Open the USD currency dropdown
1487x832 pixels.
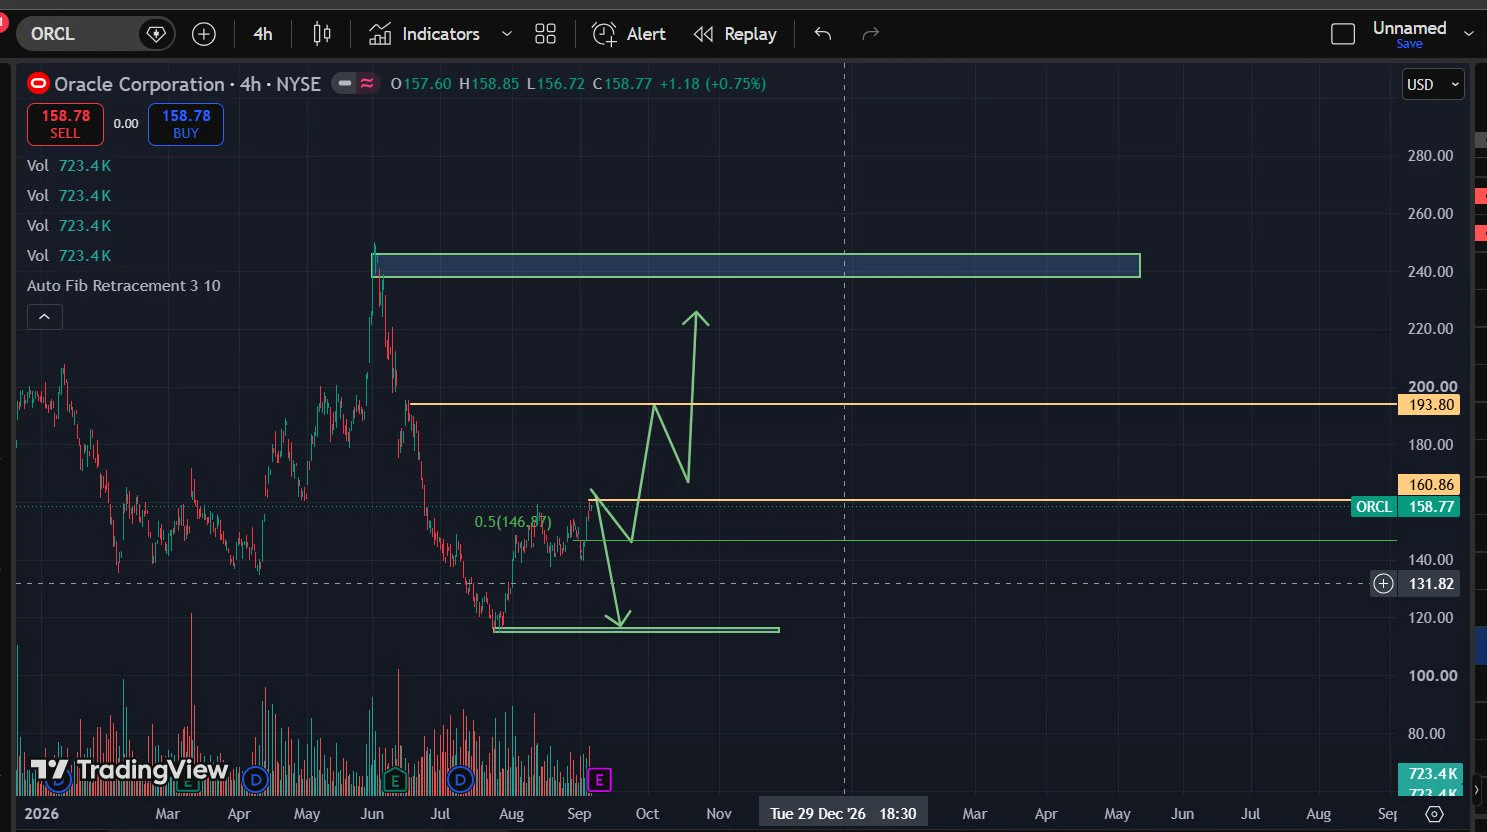coord(1433,85)
